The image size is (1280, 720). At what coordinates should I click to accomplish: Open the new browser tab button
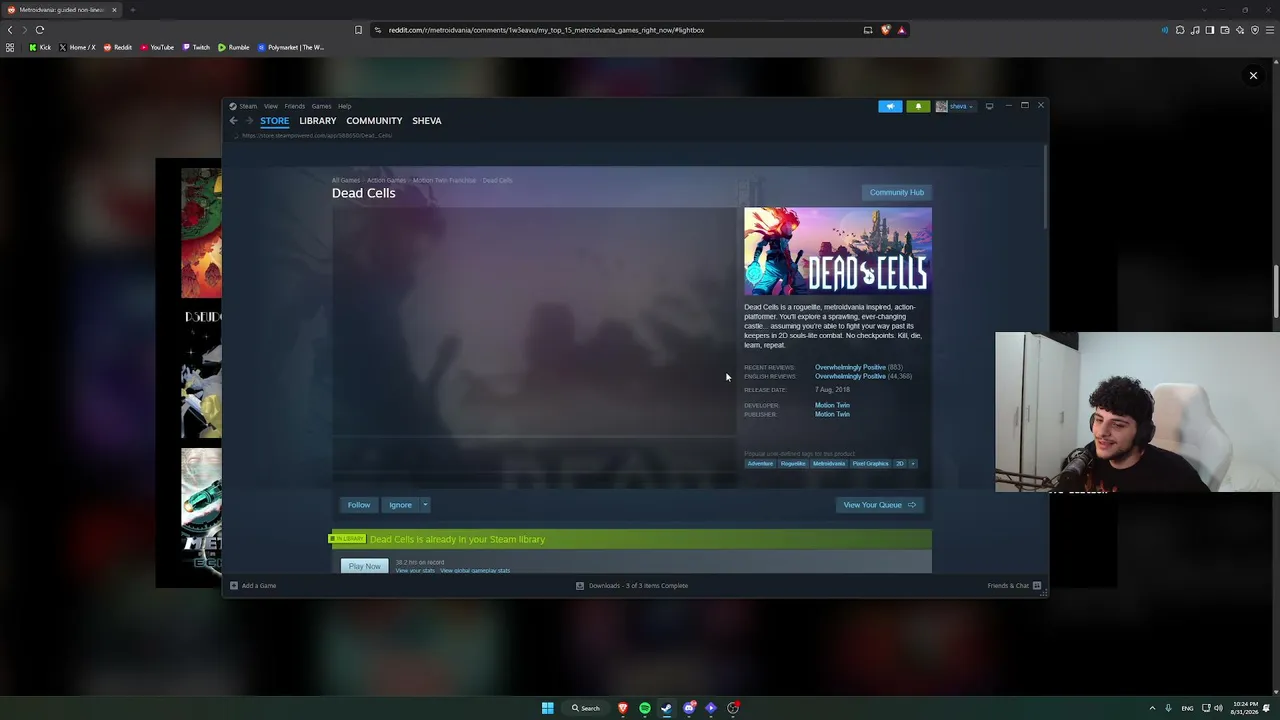coord(132,10)
